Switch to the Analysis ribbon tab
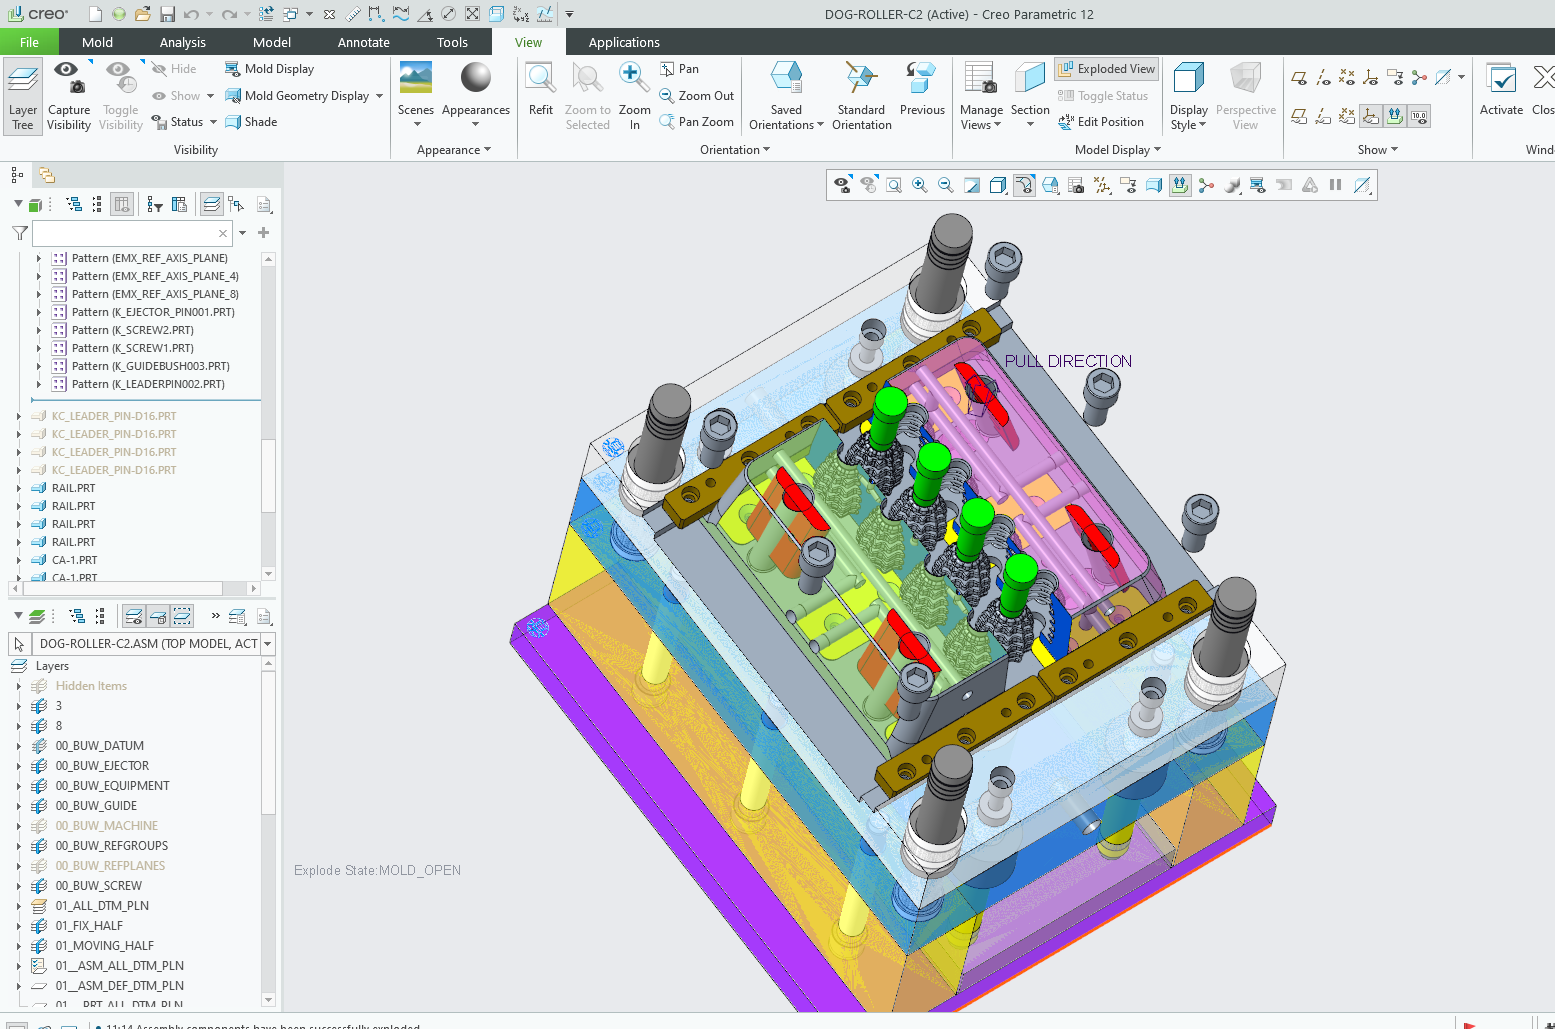Viewport: 1555px width, 1029px height. (182, 42)
